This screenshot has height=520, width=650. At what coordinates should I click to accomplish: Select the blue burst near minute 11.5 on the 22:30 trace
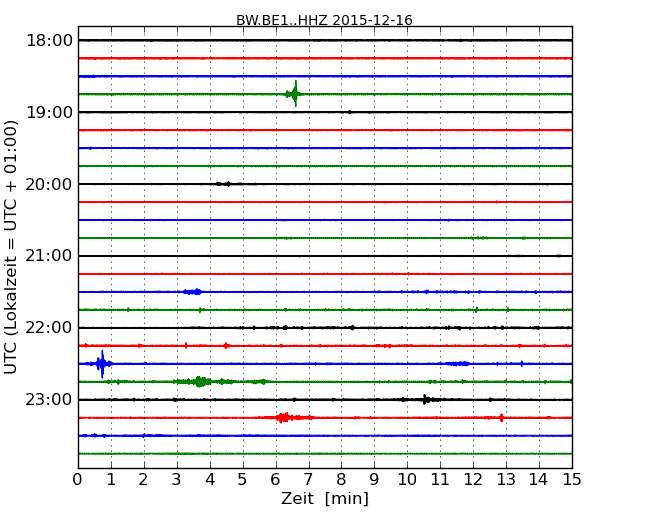(458, 364)
